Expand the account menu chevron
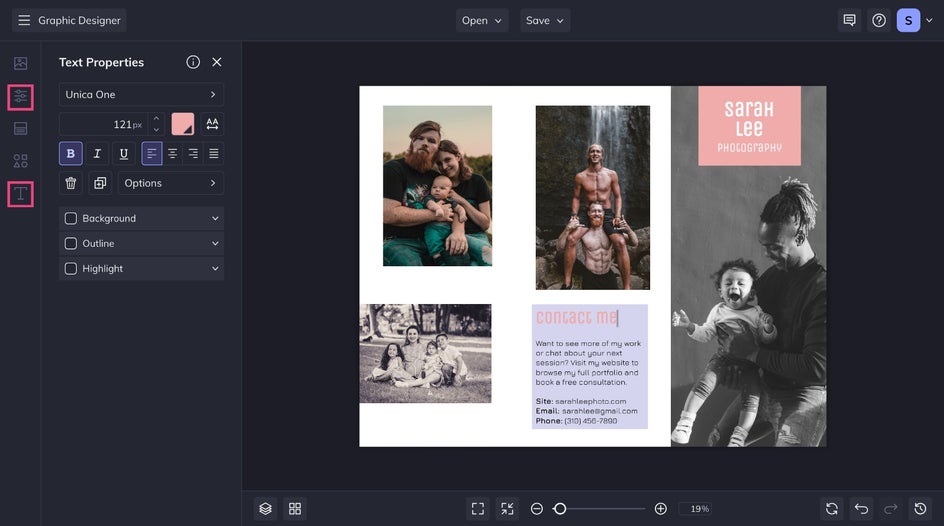This screenshot has height=526, width=944. coord(929,20)
